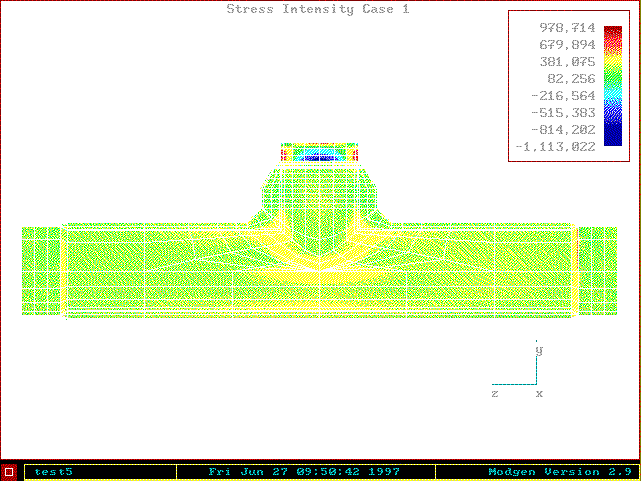The height and width of the screenshot is (481, 641).
Task: Select the test5 model name field
Action: pos(100,472)
